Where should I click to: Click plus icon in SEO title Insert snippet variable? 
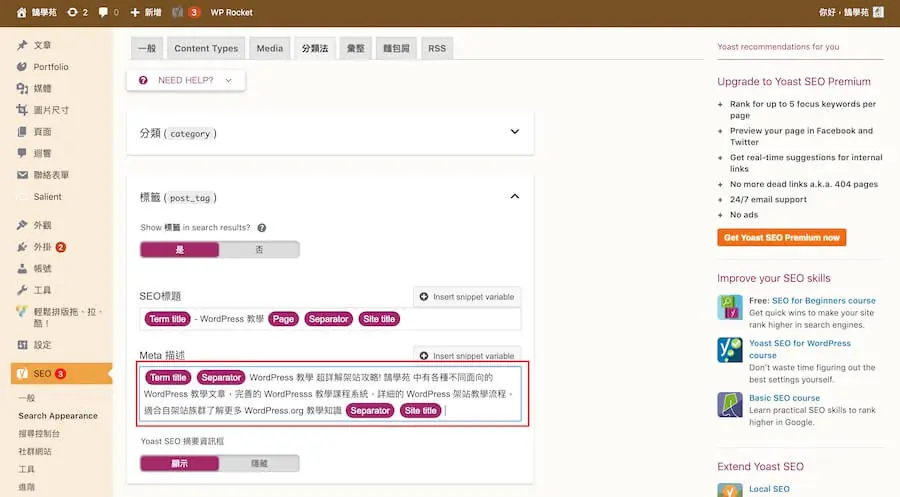point(424,297)
